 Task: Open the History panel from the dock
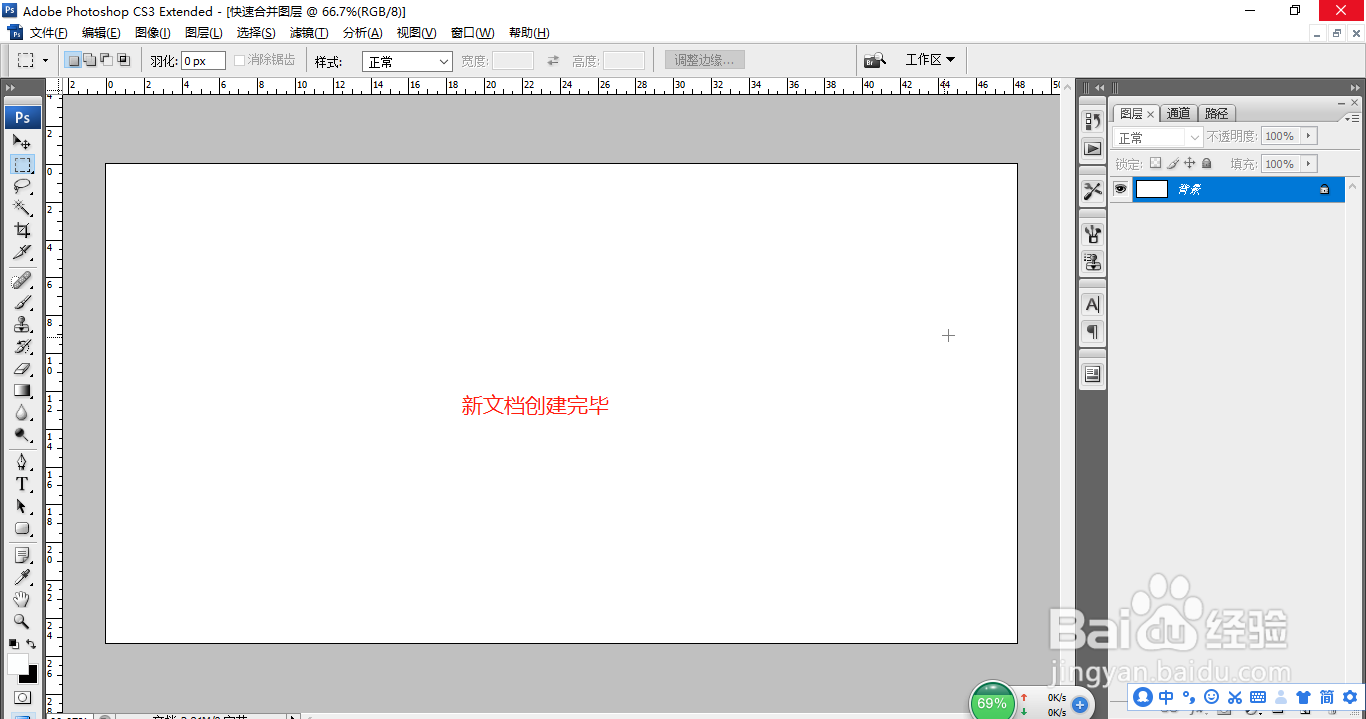pyautogui.click(x=1093, y=121)
